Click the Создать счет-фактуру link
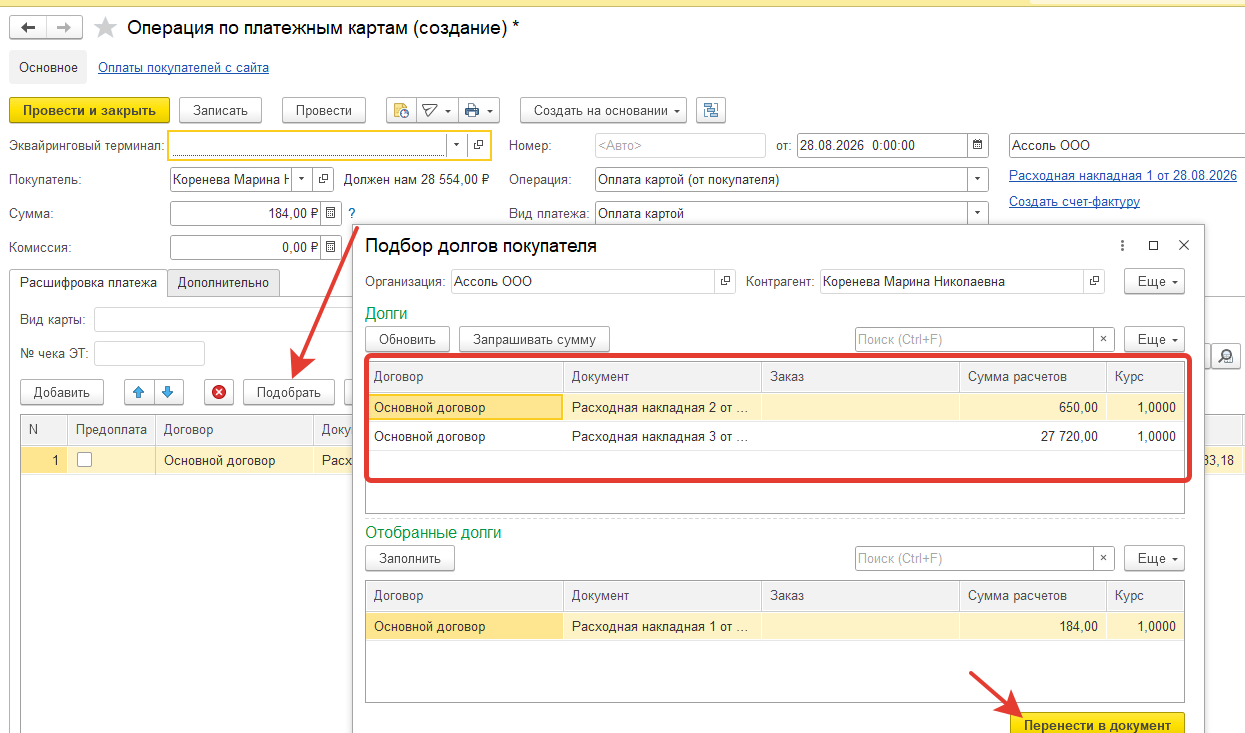The height and width of the screenshot is (733, 1245). [1074, 201]
